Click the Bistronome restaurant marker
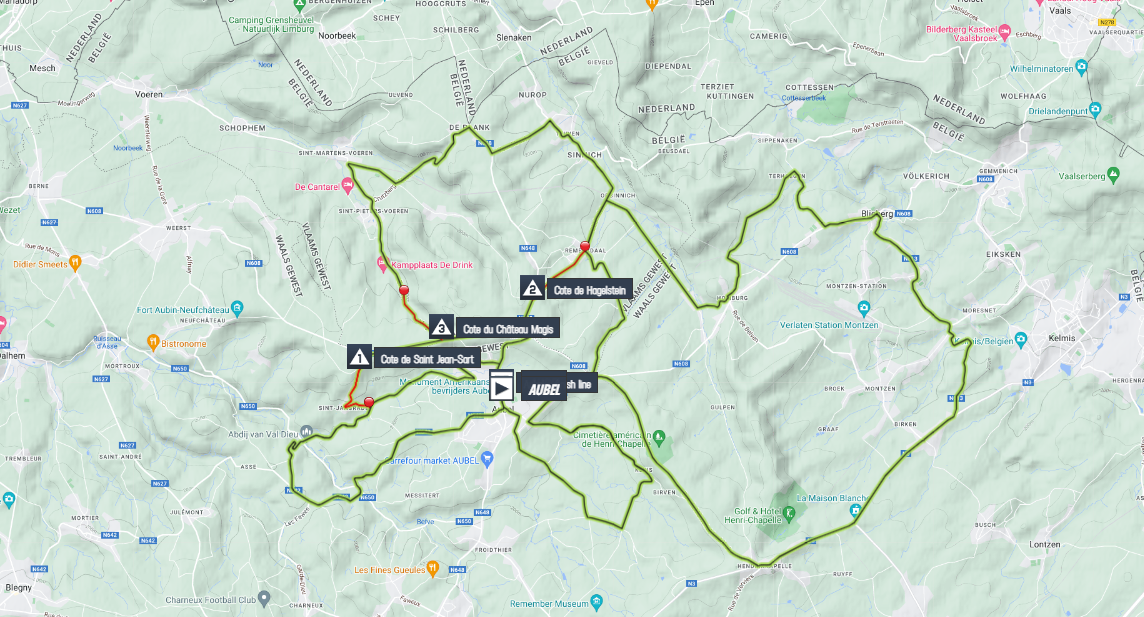This screenshot has width=1144, height=617. 152,341
